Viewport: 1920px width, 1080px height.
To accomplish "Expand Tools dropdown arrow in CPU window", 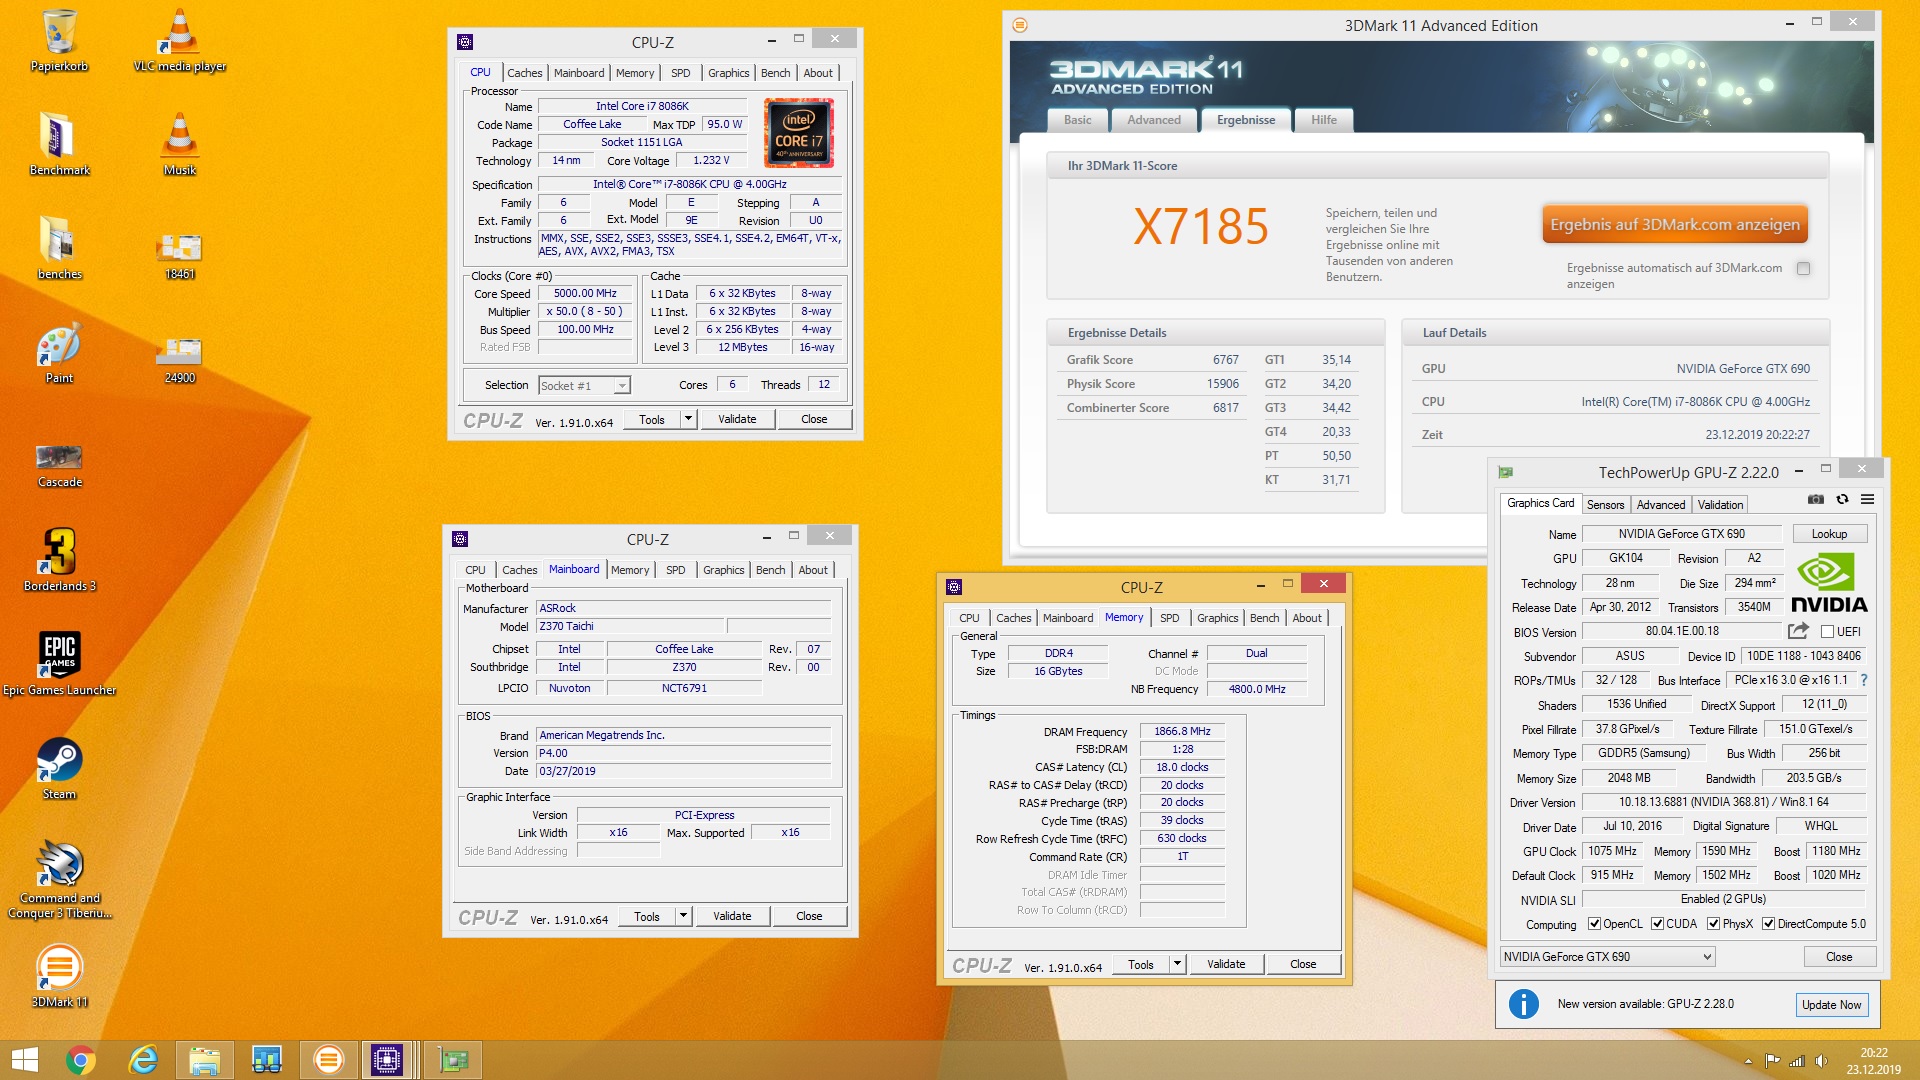I will point(688,419).
